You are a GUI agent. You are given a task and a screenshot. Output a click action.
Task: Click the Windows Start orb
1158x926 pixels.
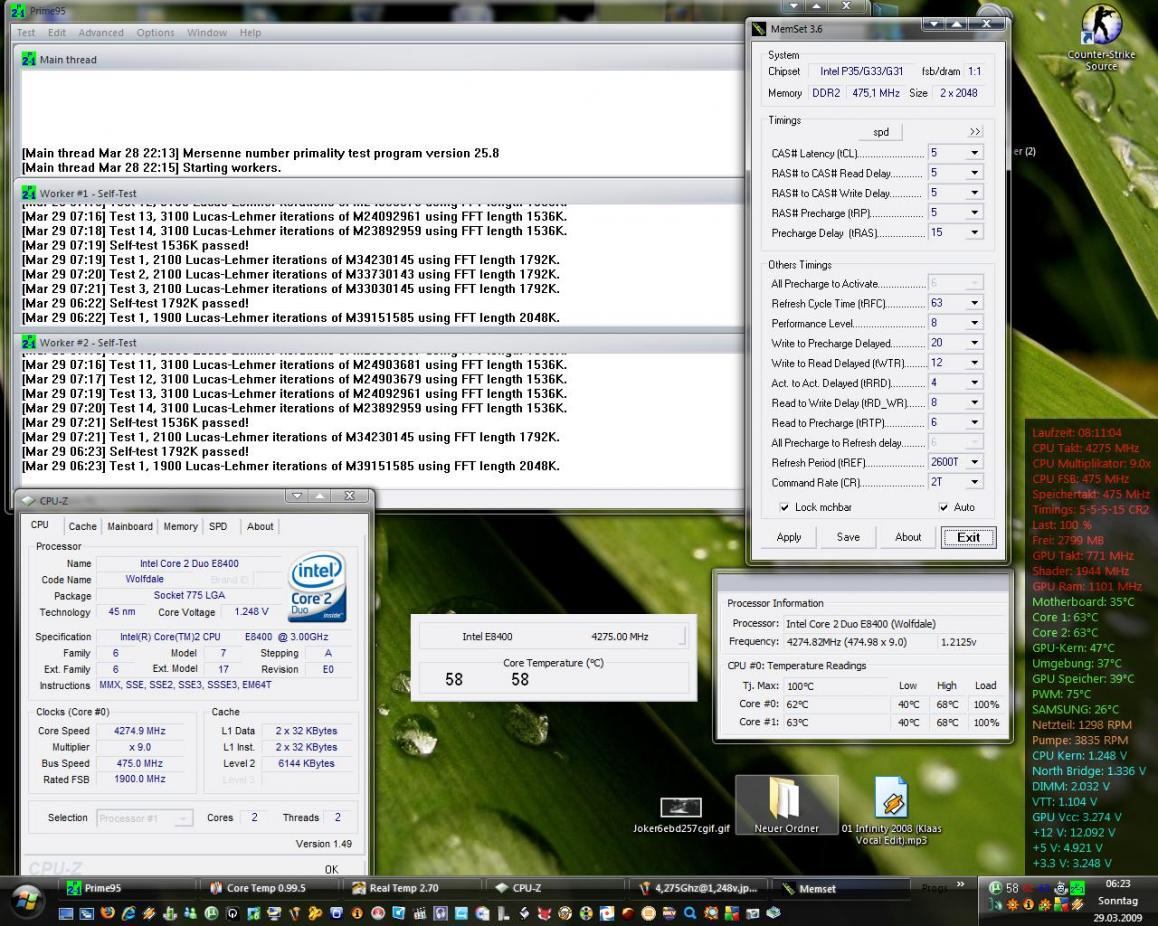point(26,901)
